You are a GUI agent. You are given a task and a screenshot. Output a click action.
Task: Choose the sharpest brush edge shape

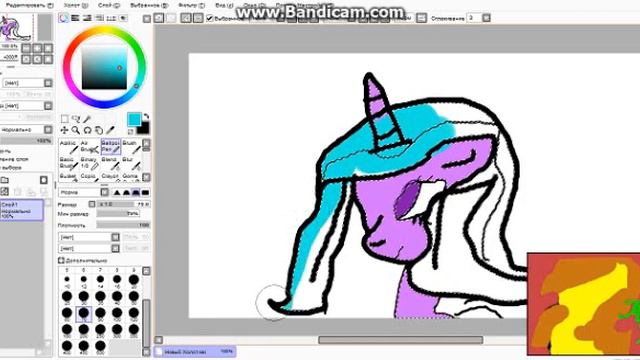tap(117, 192)
